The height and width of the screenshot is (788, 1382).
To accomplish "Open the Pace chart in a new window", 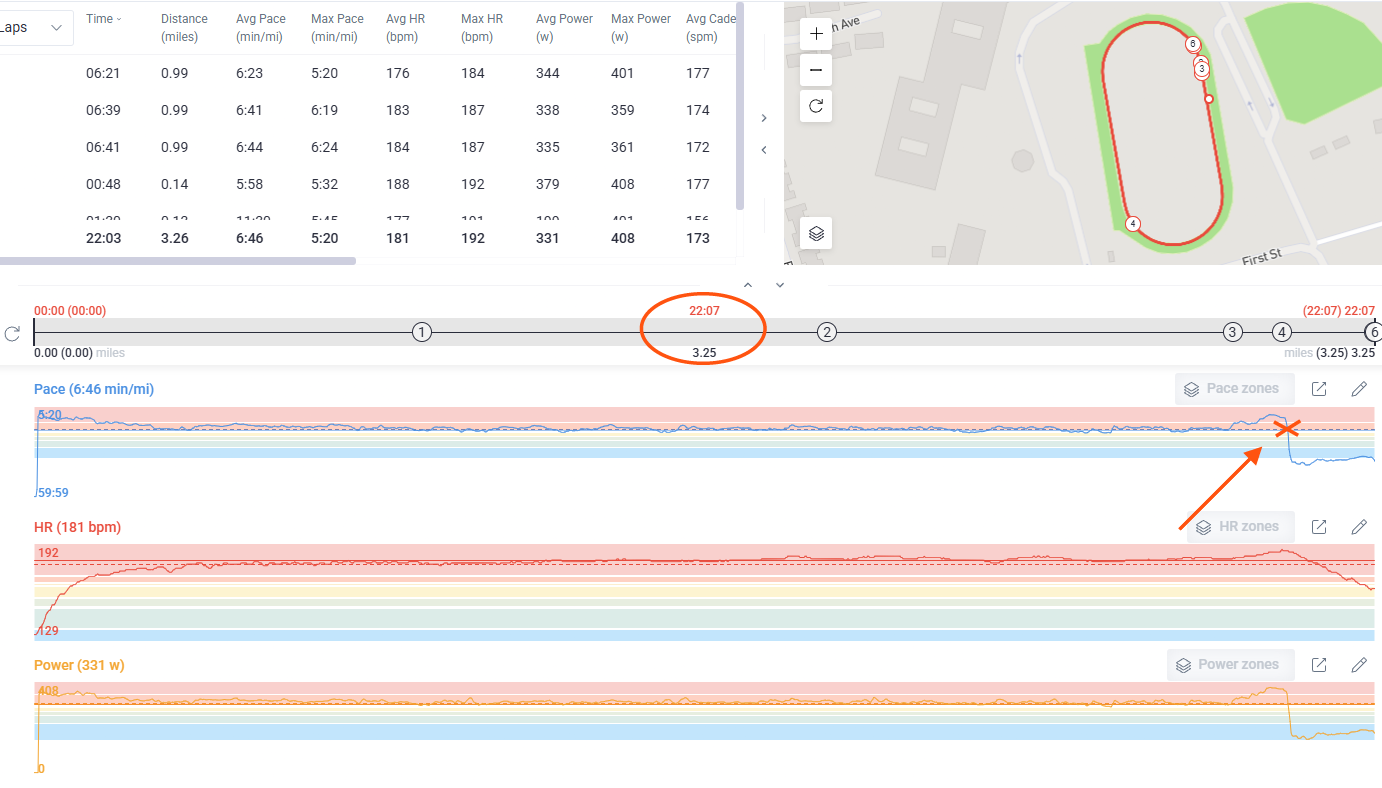I will (x=1318, y=388).
